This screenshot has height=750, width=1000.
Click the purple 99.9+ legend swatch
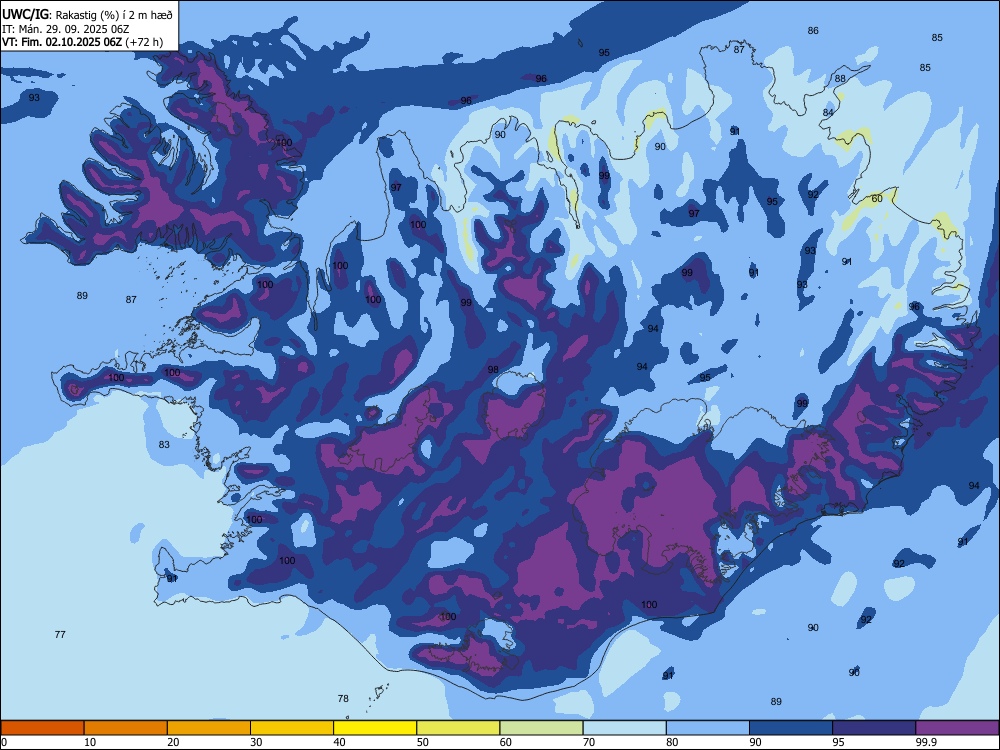pyautogui.click(x=958, y=728)
